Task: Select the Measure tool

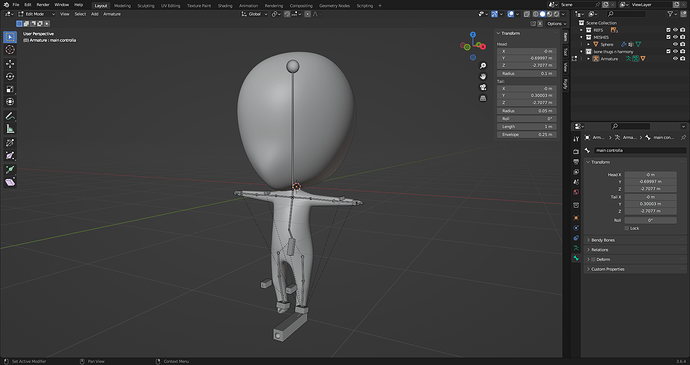Action: (x=10, y=129)
